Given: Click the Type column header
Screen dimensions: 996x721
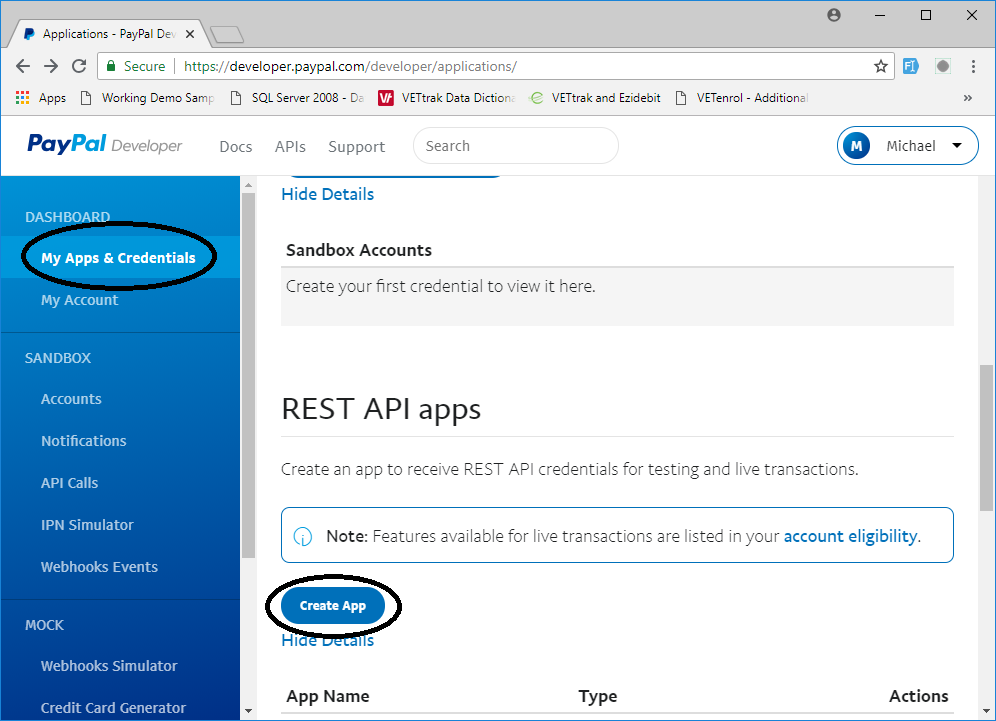Looking at the screenshot, I should click(598, 696).
